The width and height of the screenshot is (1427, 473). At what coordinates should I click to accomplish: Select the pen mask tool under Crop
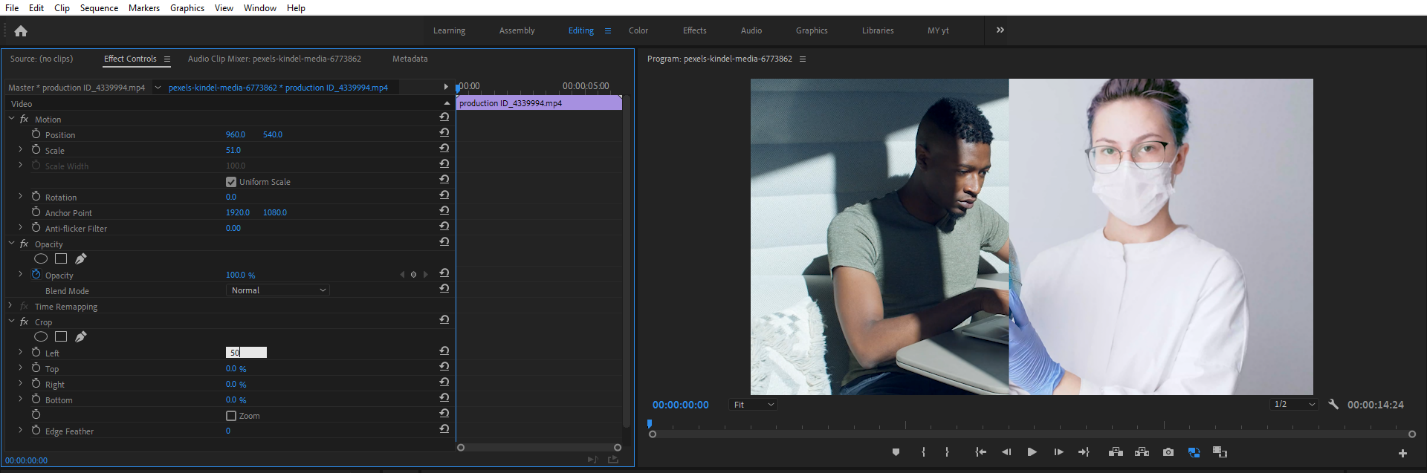81,337
